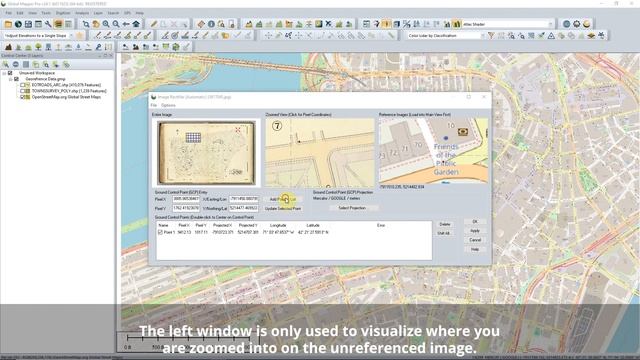The height and width of the screenshot is (360, 640).
Task: Open Configuration via the wrench icon
Action: tap(48, 24)
